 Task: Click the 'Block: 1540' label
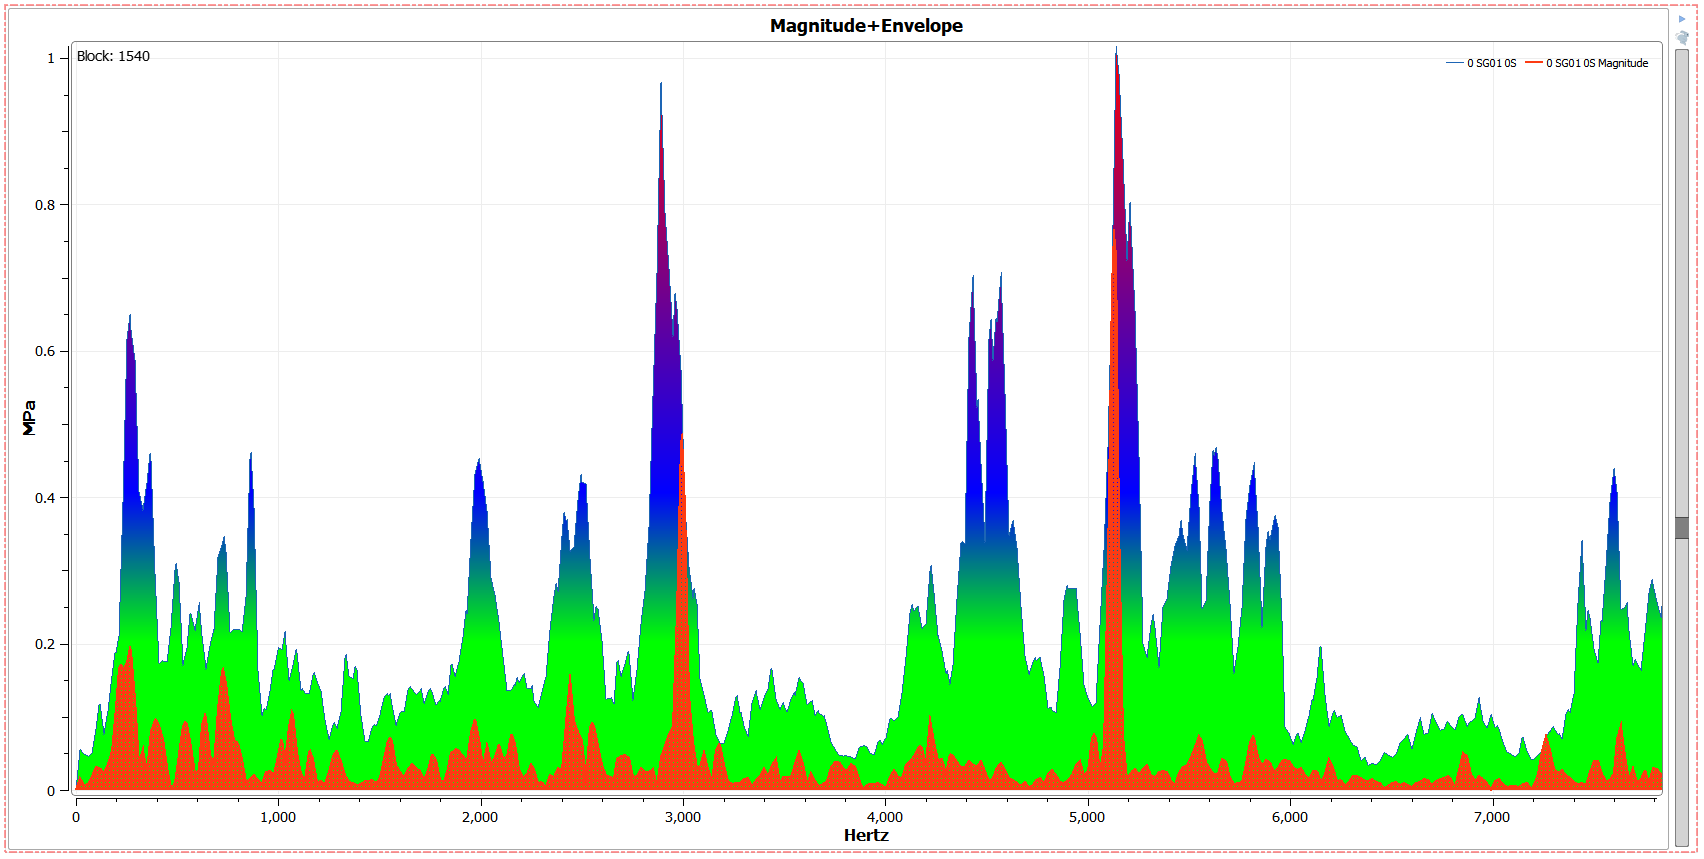point(113,56)
